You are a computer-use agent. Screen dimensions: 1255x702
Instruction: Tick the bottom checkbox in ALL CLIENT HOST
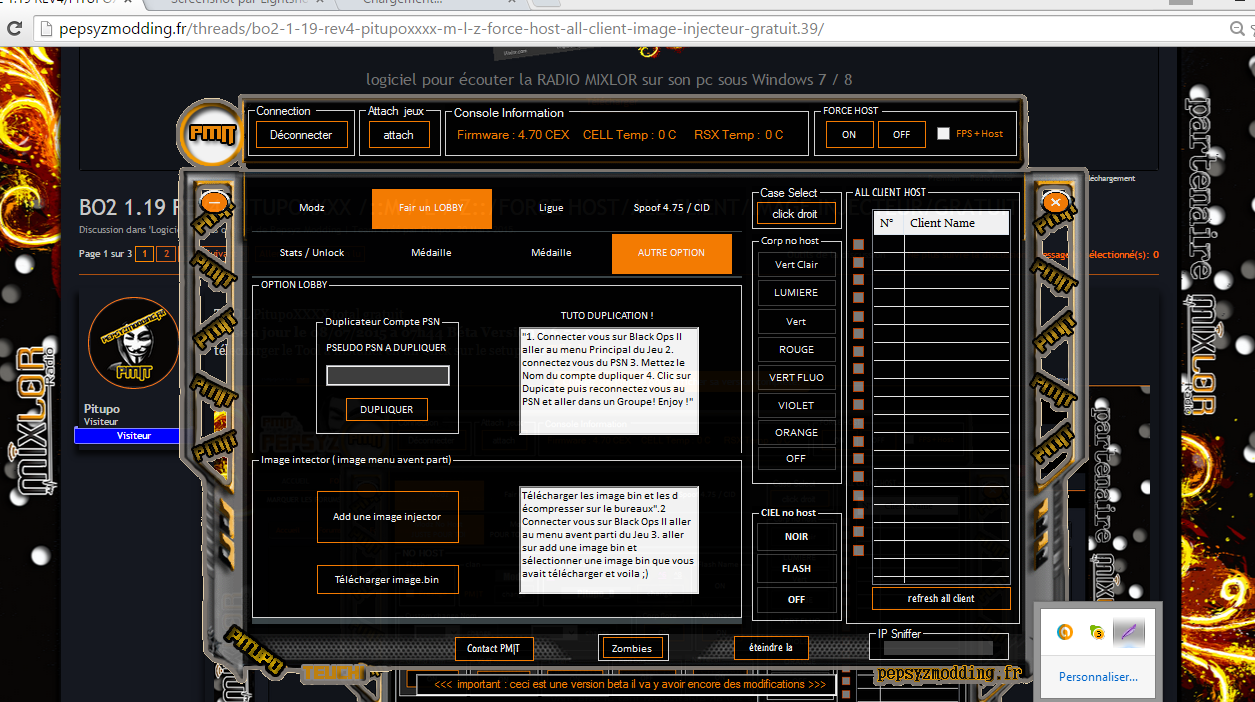click(x=858, y=548)
